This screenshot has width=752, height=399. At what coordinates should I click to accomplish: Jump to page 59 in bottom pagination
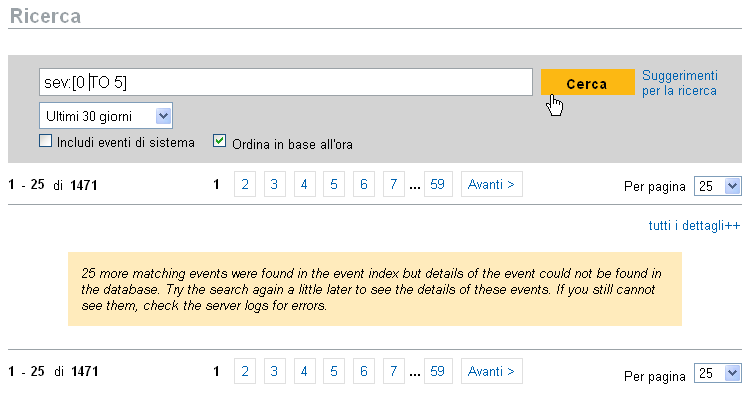tap(438, 371)
